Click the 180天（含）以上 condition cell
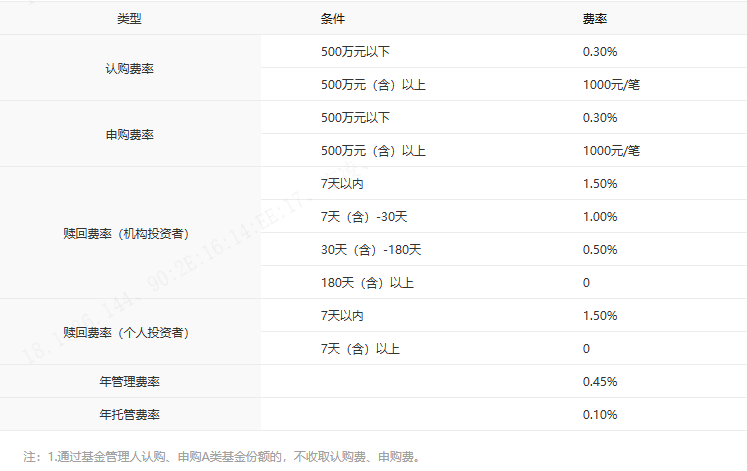747x471 pixels. pyautogui.click(x=367, y=283)
